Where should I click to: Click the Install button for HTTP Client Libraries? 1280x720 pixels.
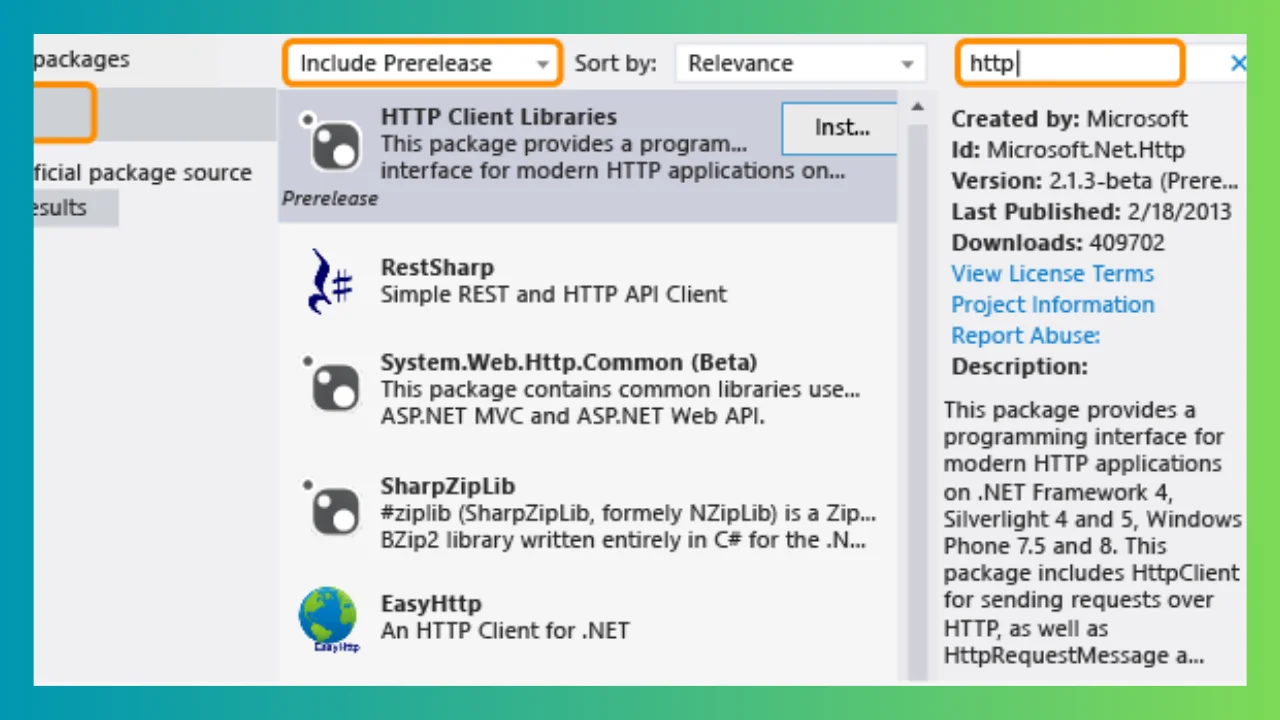click(x=840, y=127)
